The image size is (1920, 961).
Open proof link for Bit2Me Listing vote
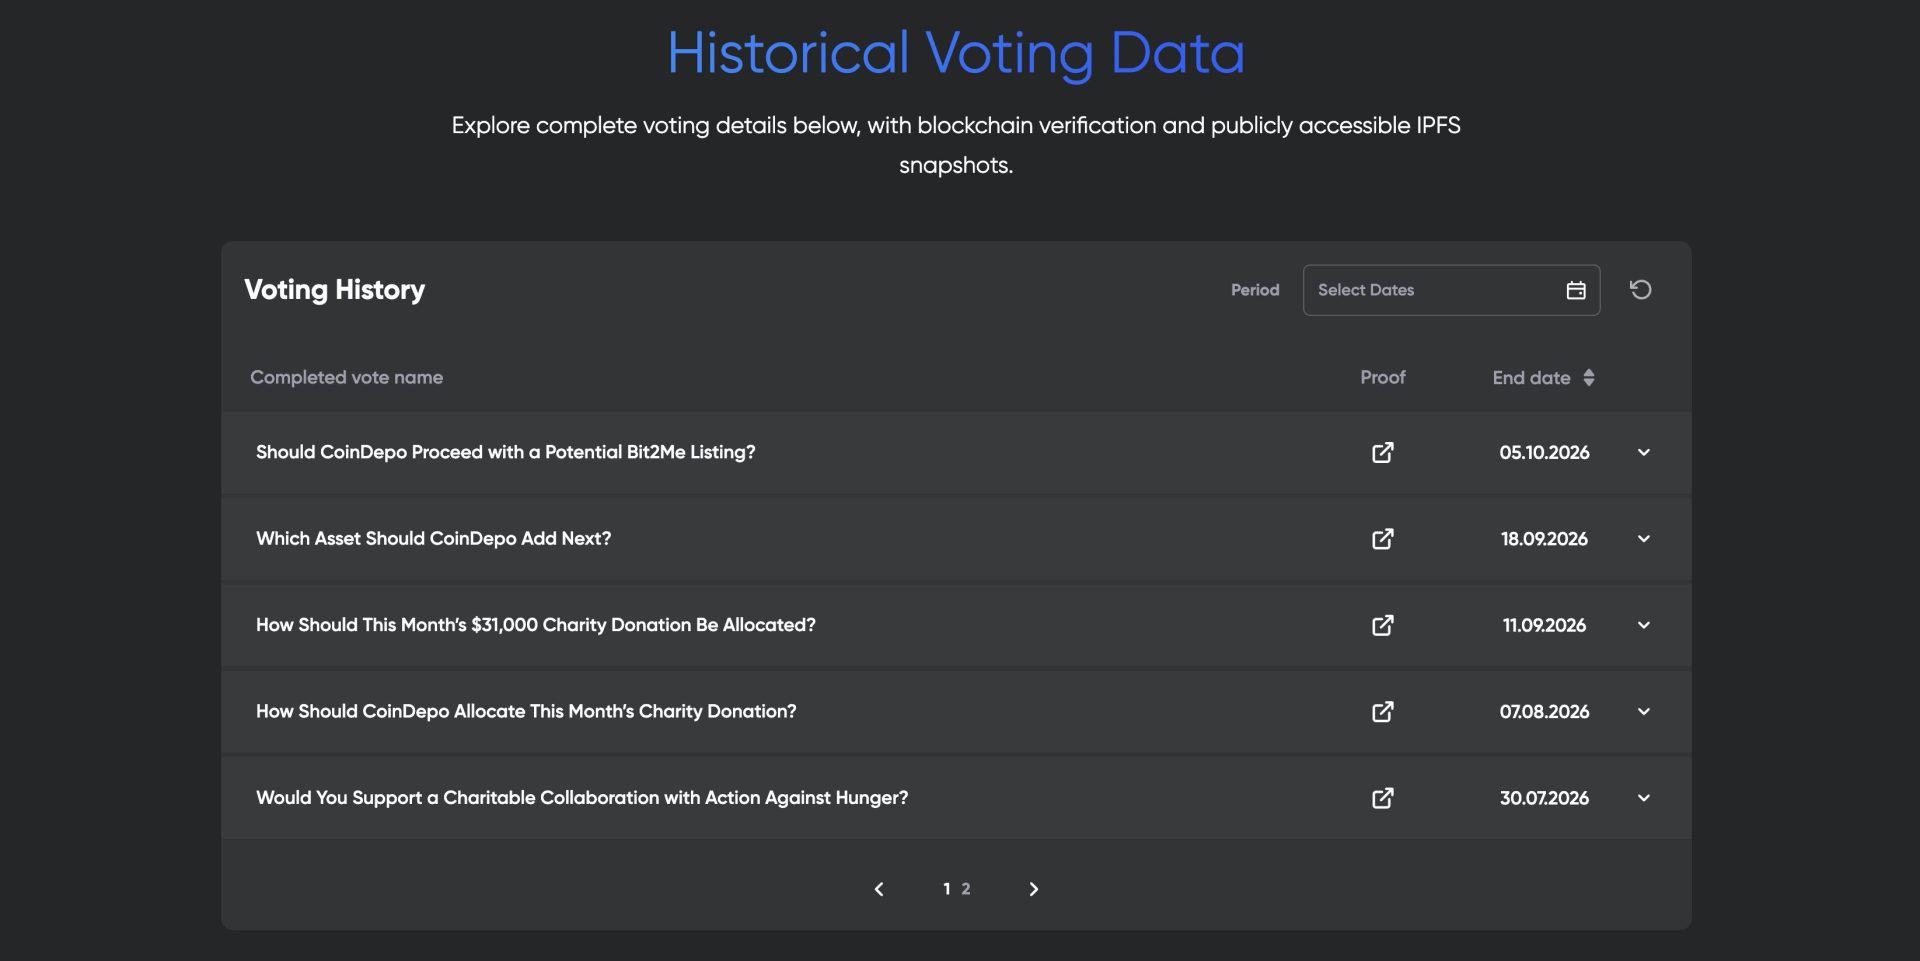pos(1382,452)
